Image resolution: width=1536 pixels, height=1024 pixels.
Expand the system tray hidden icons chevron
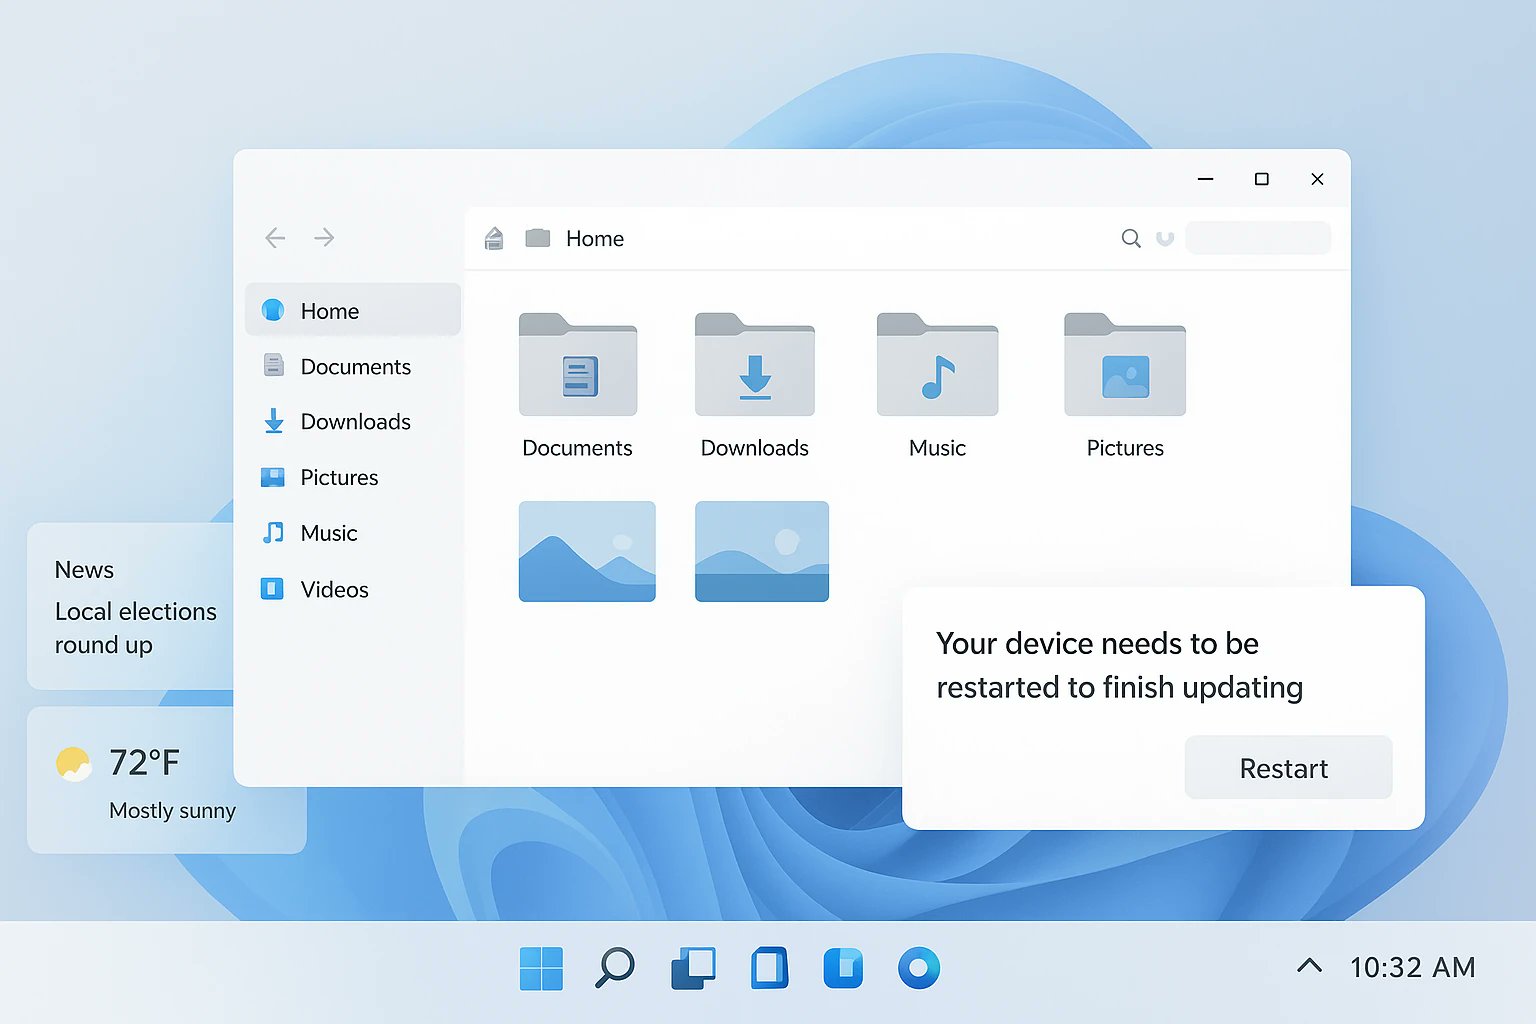point(1309,966)
